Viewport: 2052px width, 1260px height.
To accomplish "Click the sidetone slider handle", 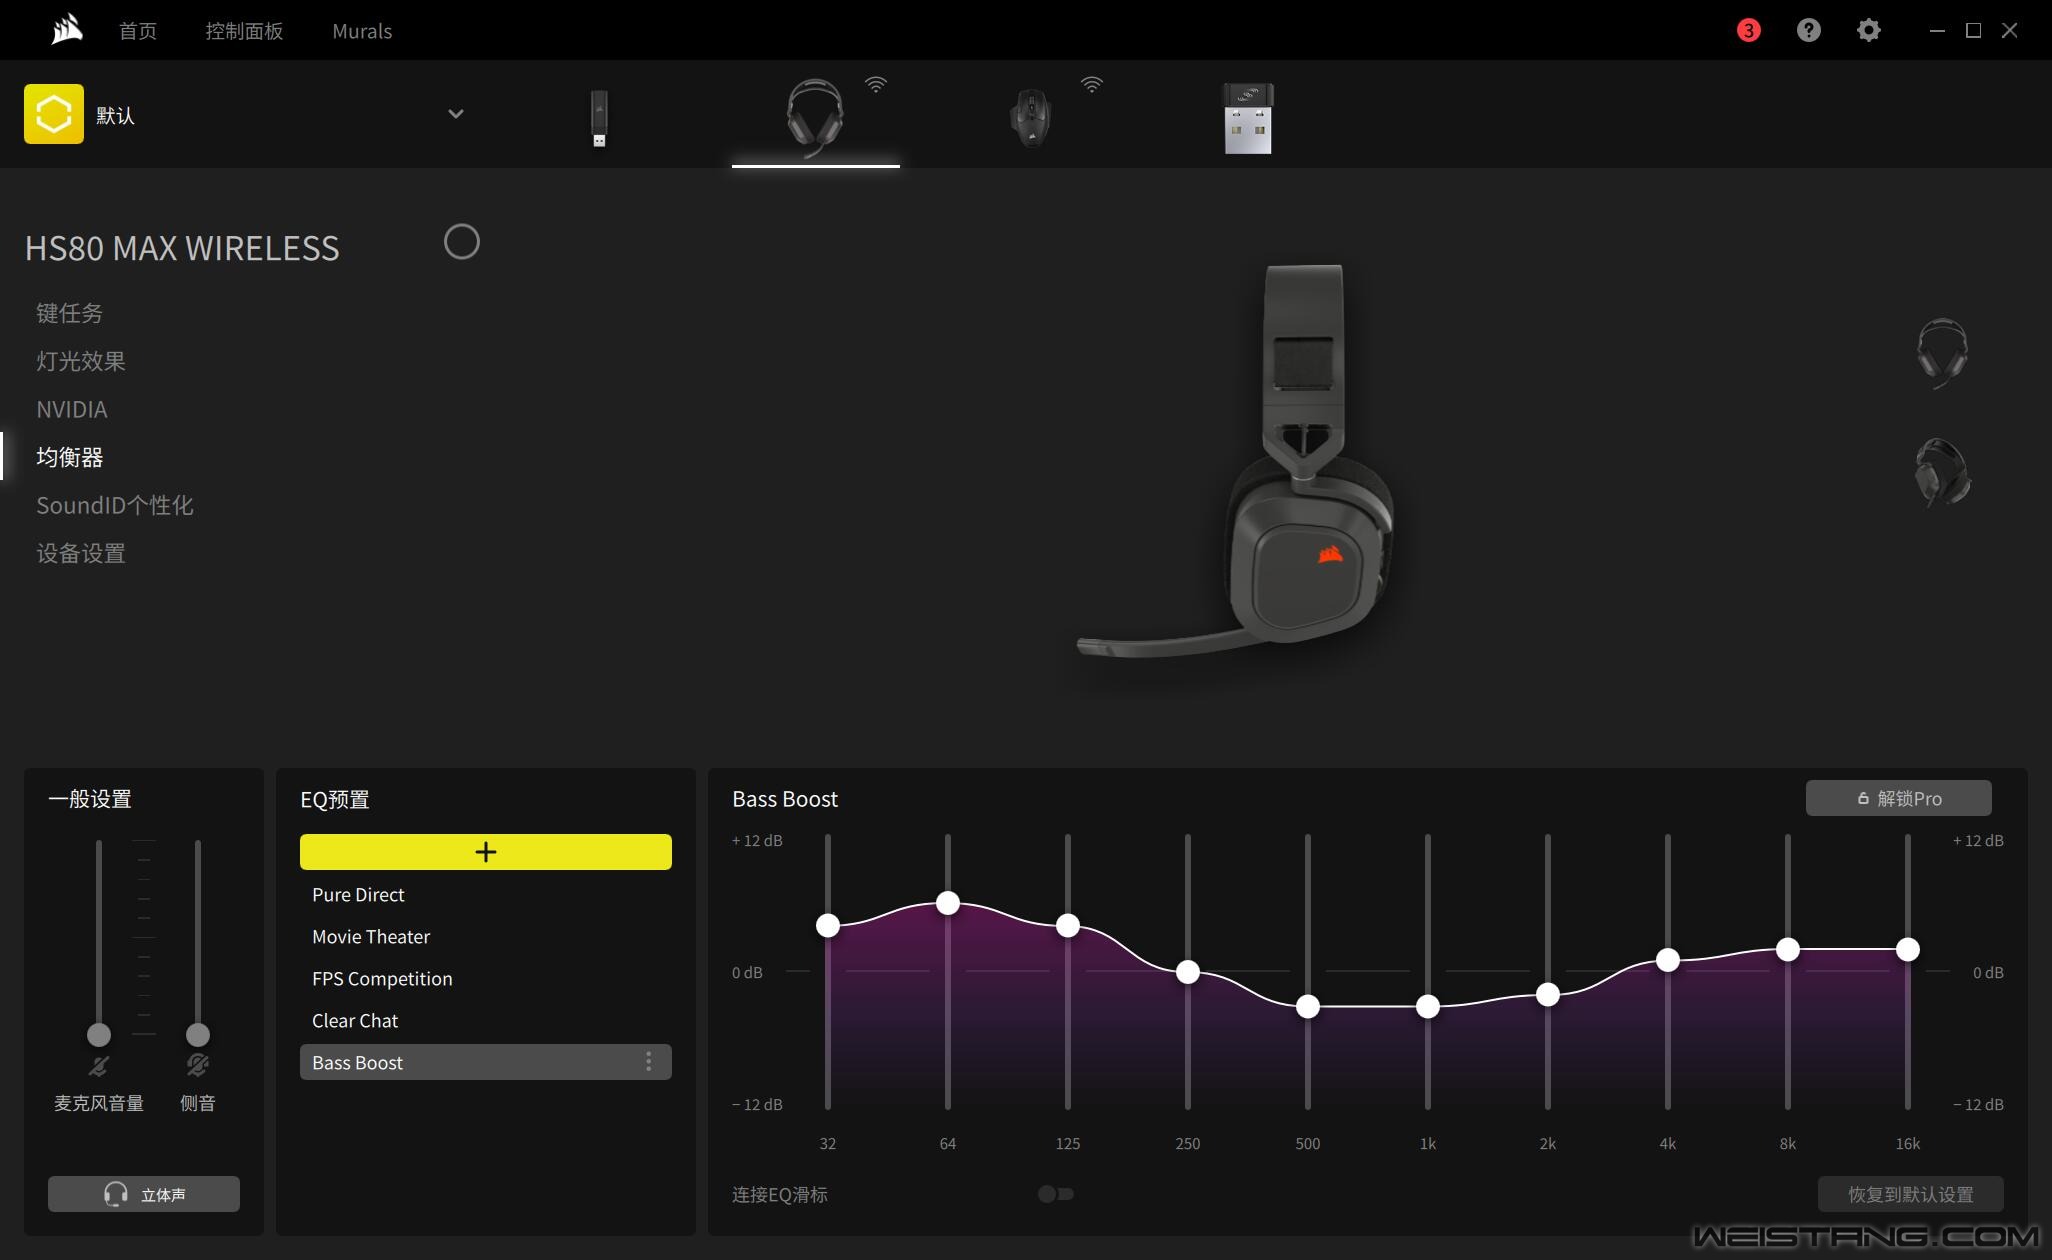I will click(x=197, y=1034).
